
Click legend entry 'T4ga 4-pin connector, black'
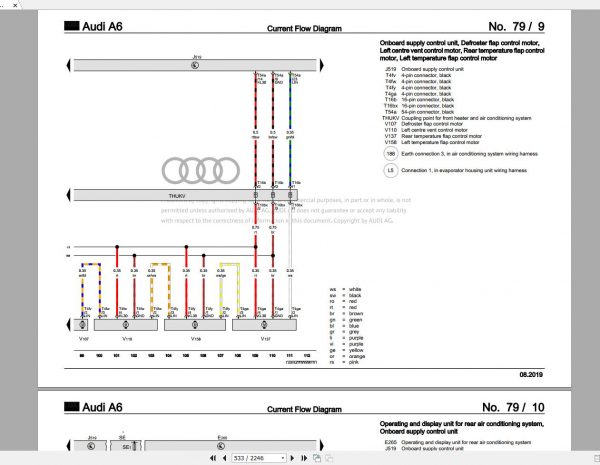click(x=418, y=94)
